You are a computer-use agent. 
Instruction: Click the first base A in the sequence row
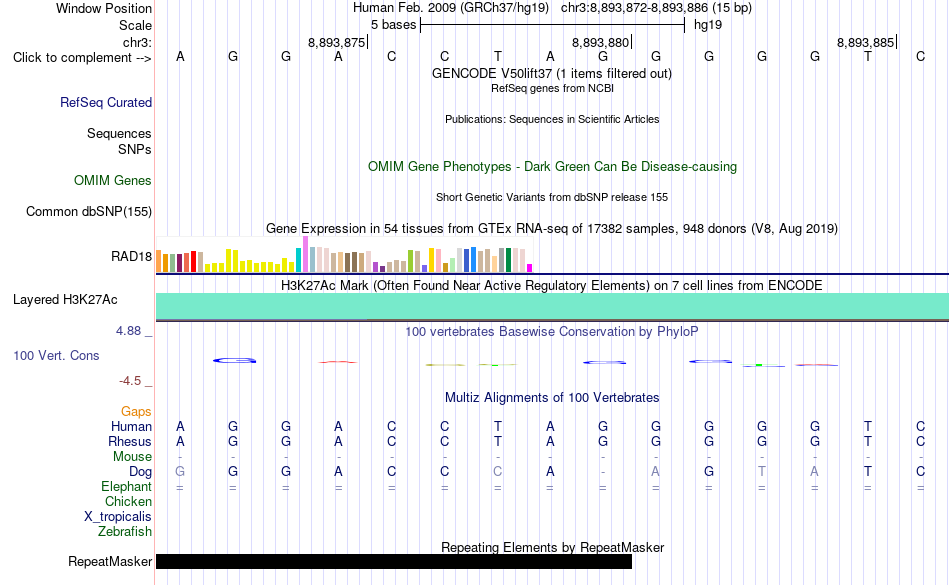tap(180, 56)
